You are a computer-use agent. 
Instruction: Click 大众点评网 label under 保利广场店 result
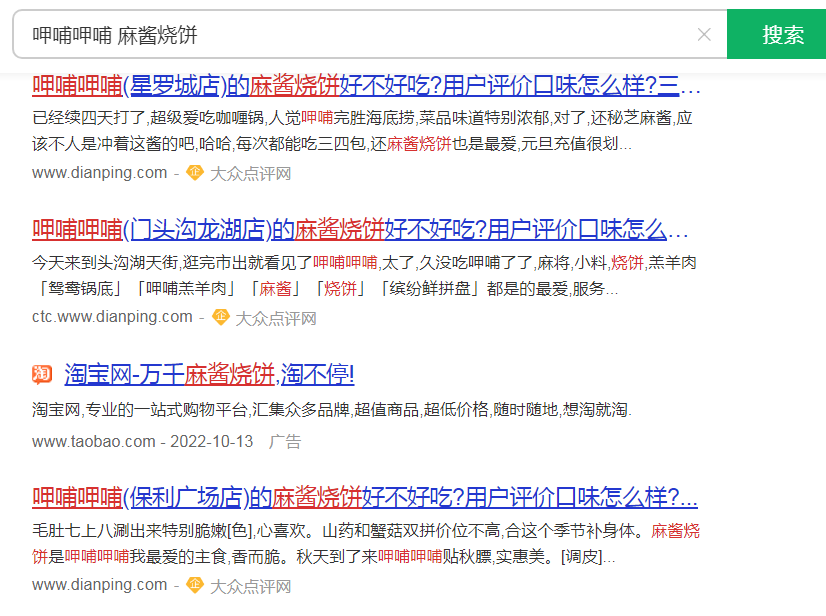click(x=250, y=585)
